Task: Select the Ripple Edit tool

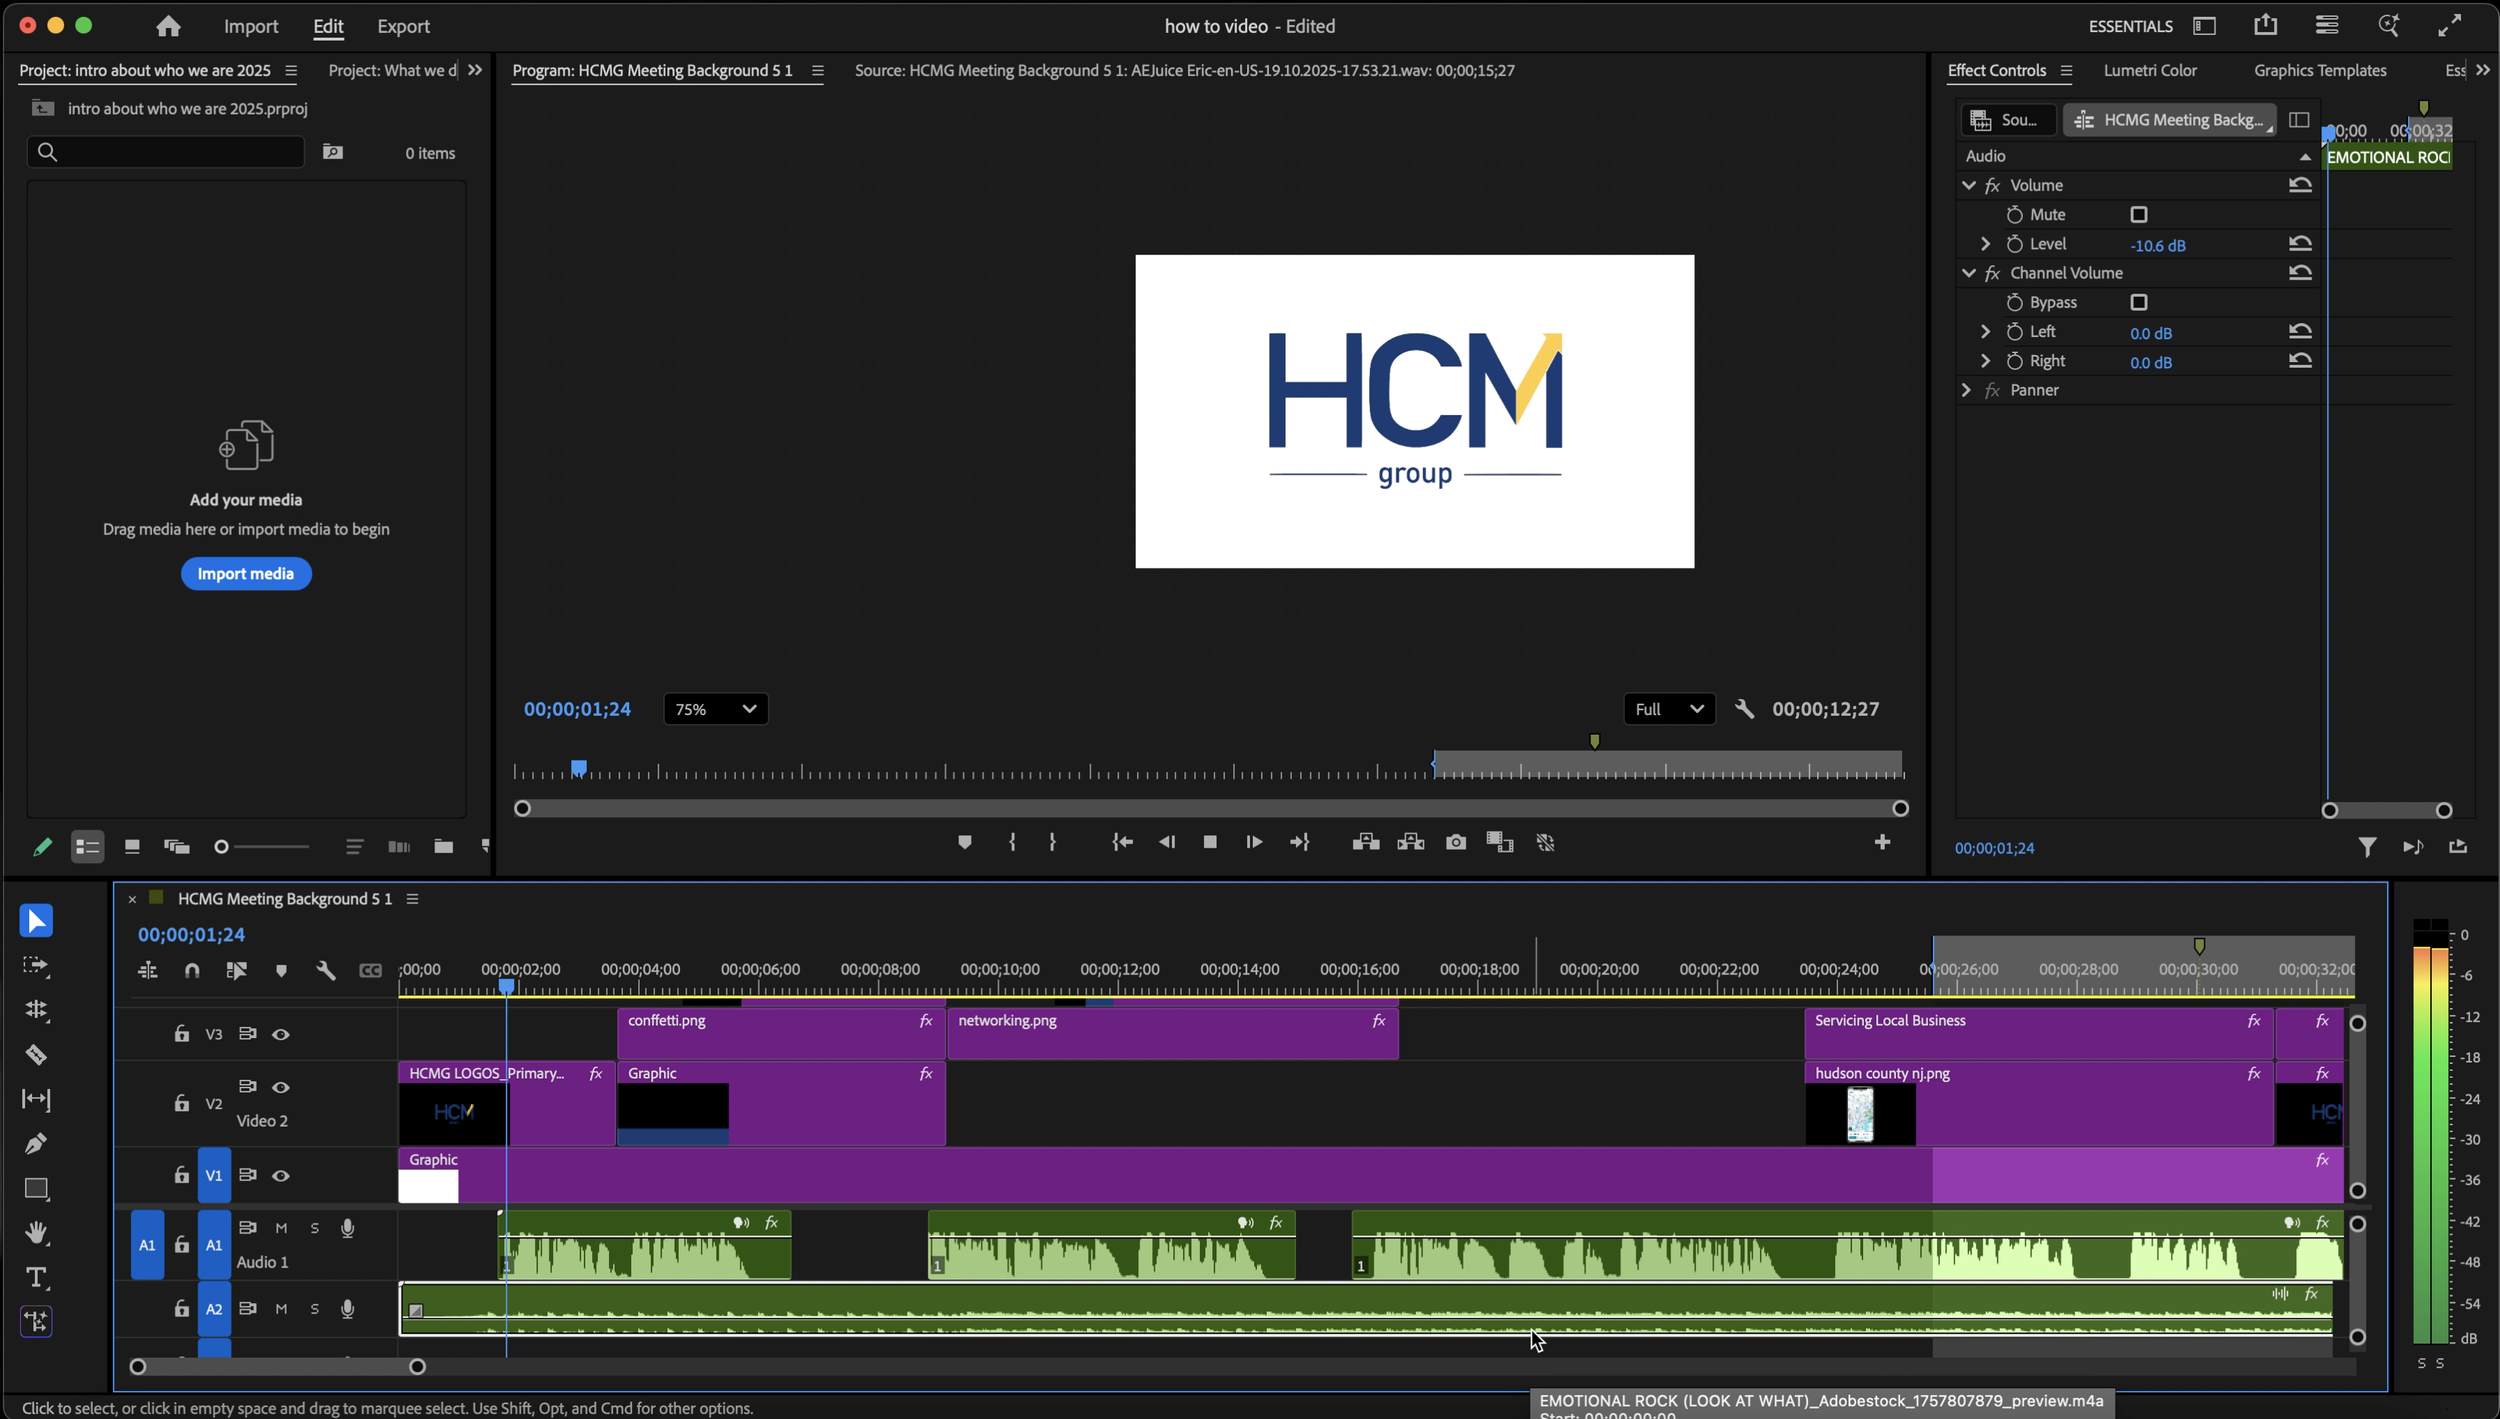Action: coord(36,1010)
